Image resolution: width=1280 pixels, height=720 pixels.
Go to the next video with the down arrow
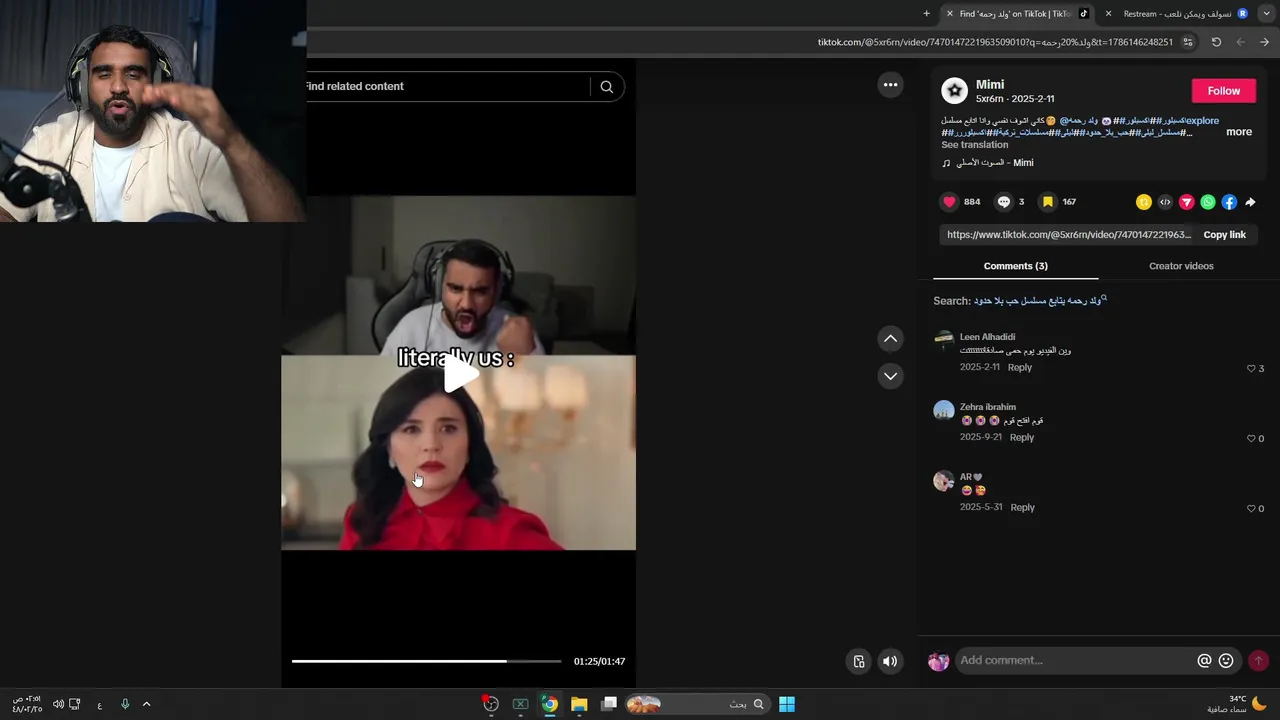click(890, 376)
